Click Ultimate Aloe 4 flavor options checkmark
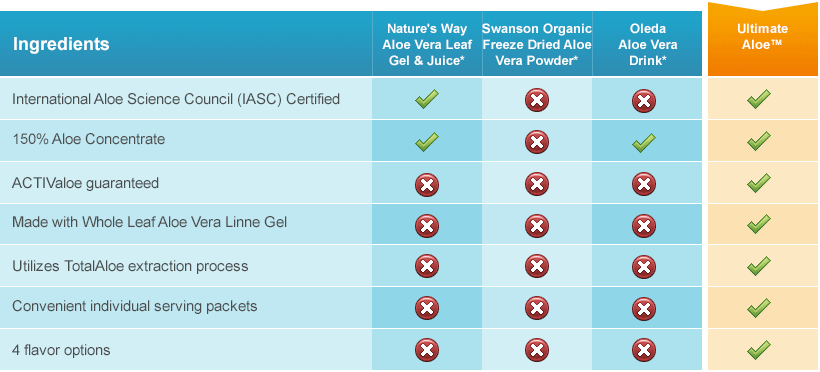 click(x=758, y=350)
